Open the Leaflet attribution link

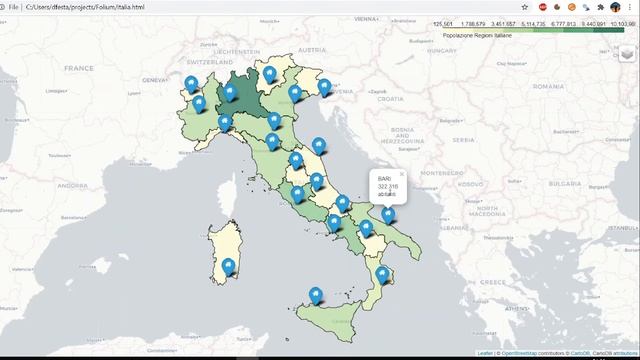coord(485,353)
